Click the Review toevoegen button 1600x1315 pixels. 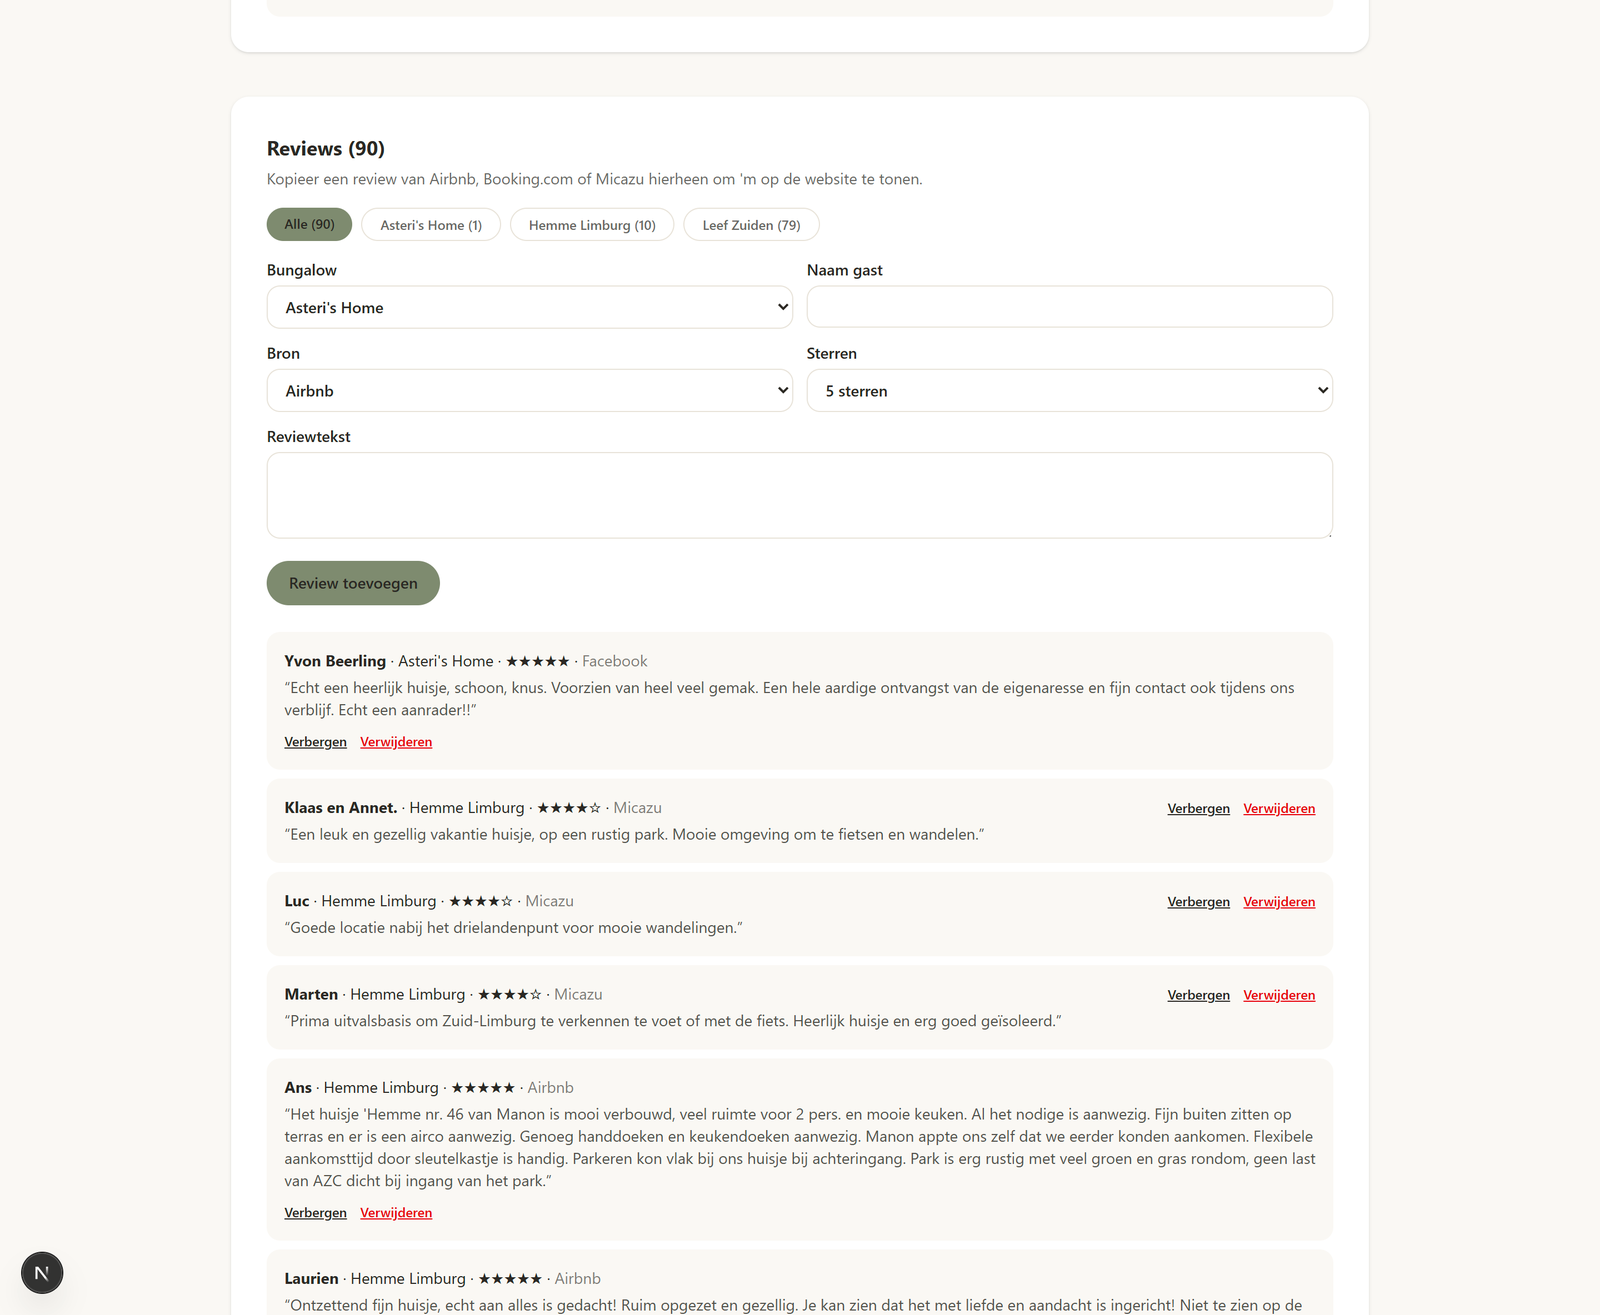(x=353, y=583)
